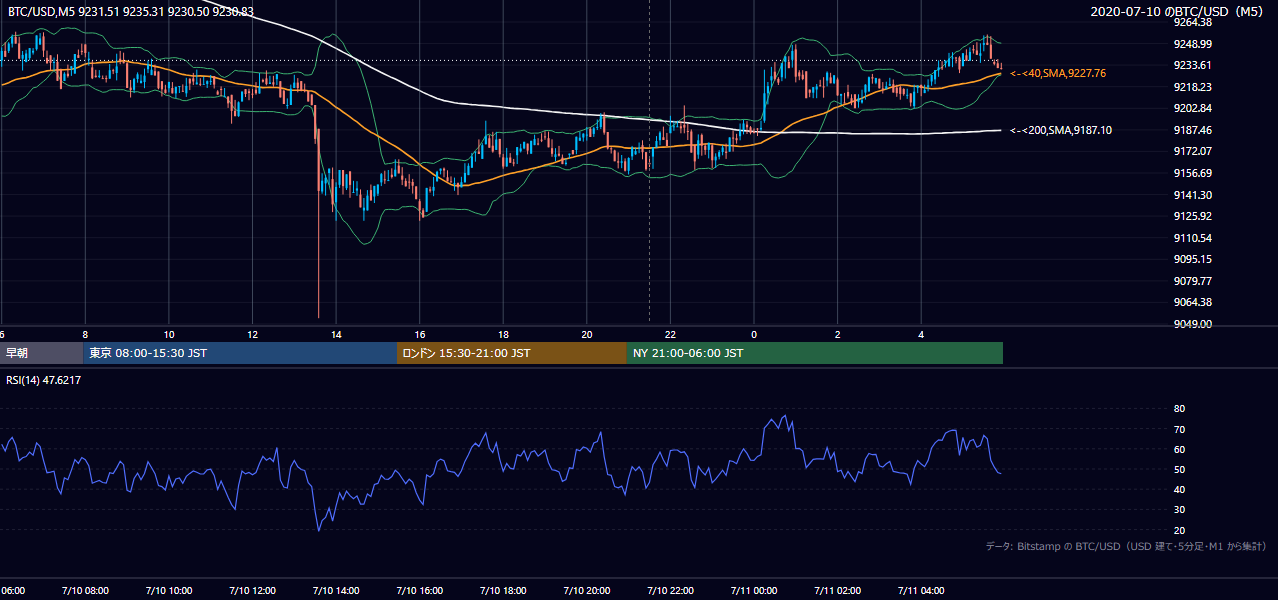The image size is (1278, 600).
Task: Click the 9187.46 price axis label
Action: 1192,130
